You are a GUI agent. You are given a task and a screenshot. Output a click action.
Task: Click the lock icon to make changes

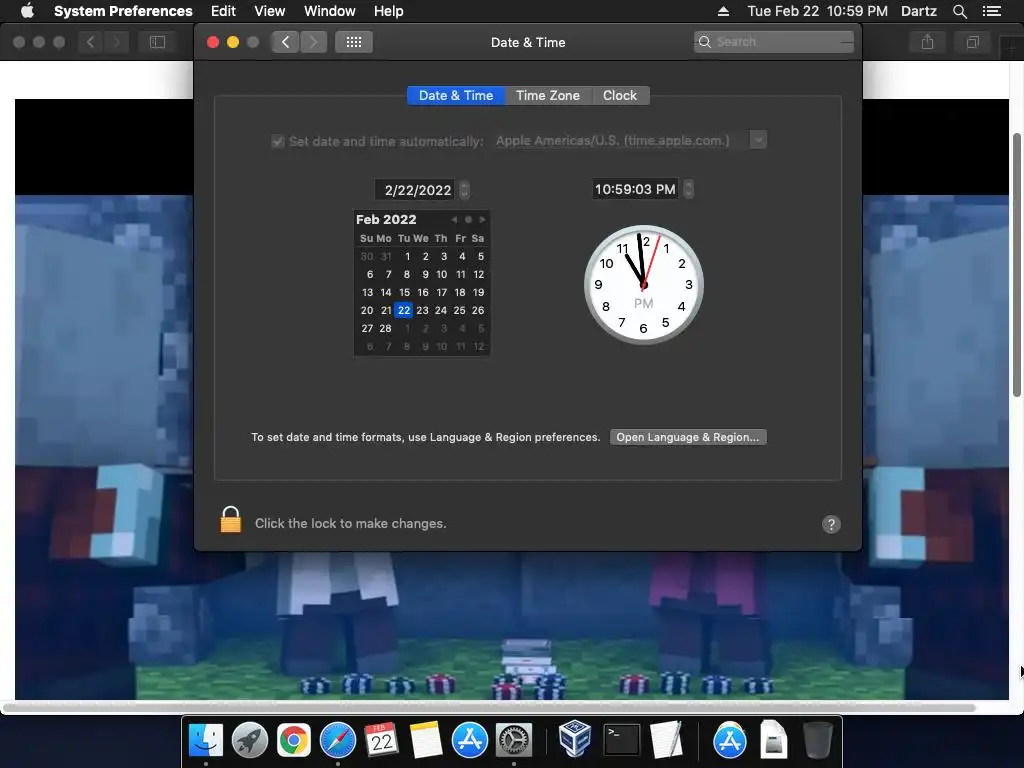click(x=231, y=520)
